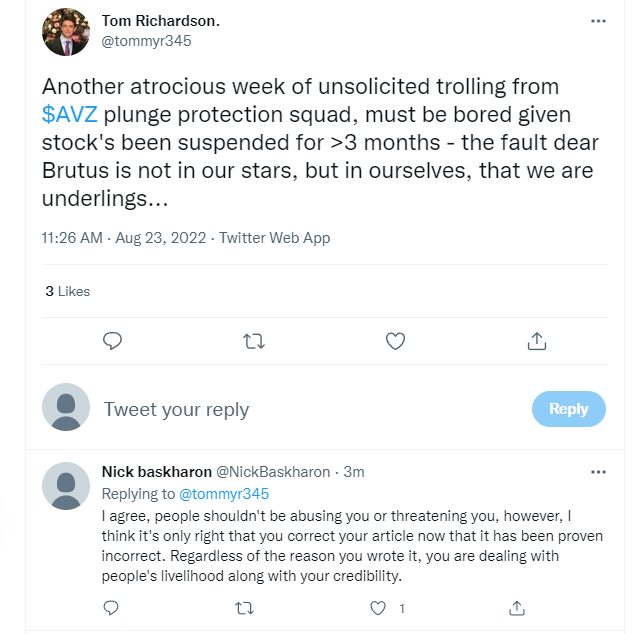Image resolution: width=644 pixels, height=634 pixels.
Task: Retweet Tom Richardson's main tweet
Action: click(x=254, y=341)
